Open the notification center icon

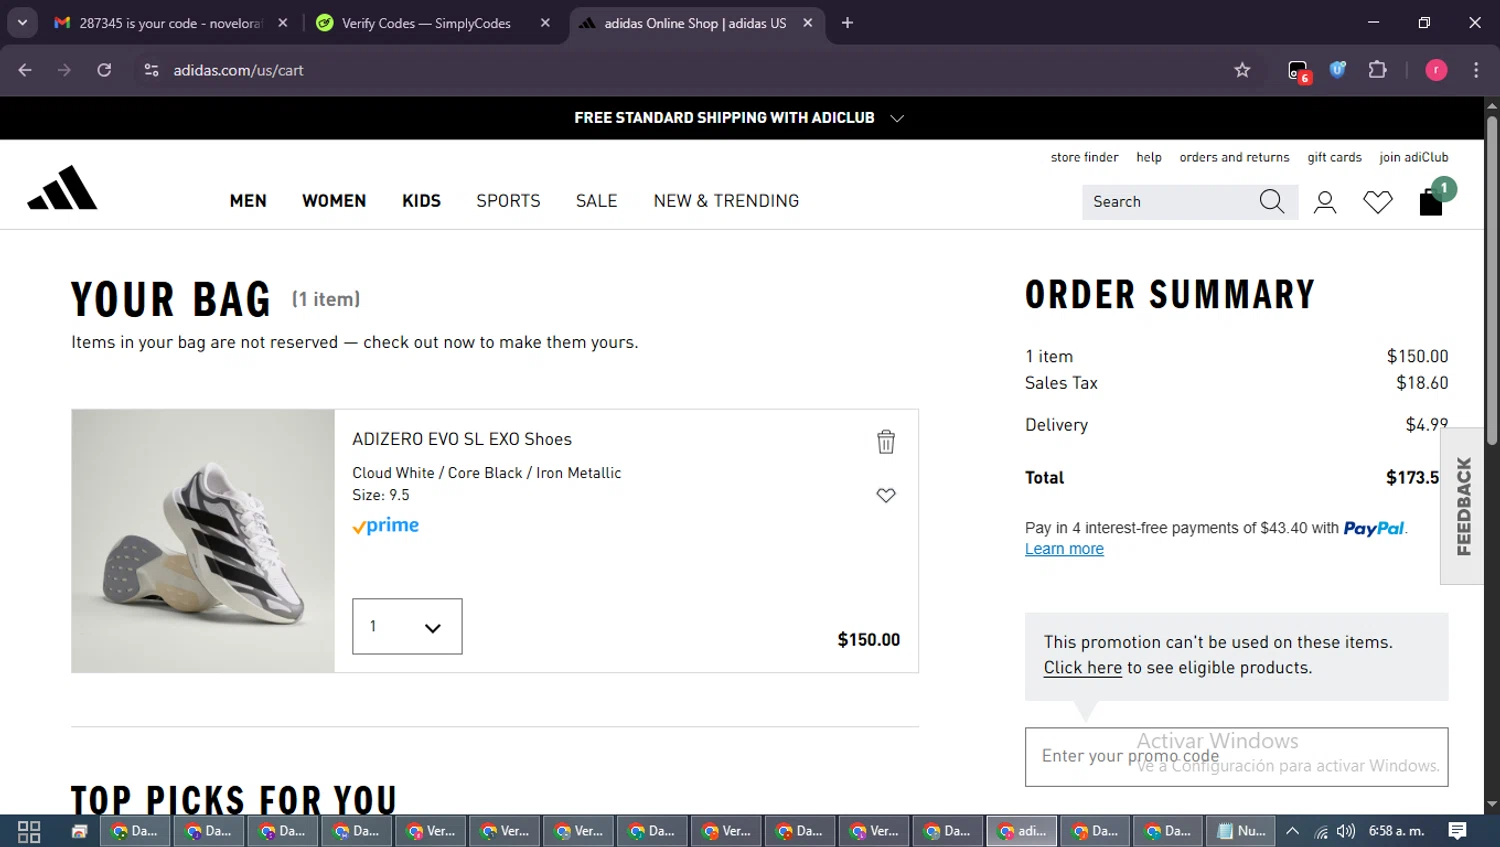1457,831
